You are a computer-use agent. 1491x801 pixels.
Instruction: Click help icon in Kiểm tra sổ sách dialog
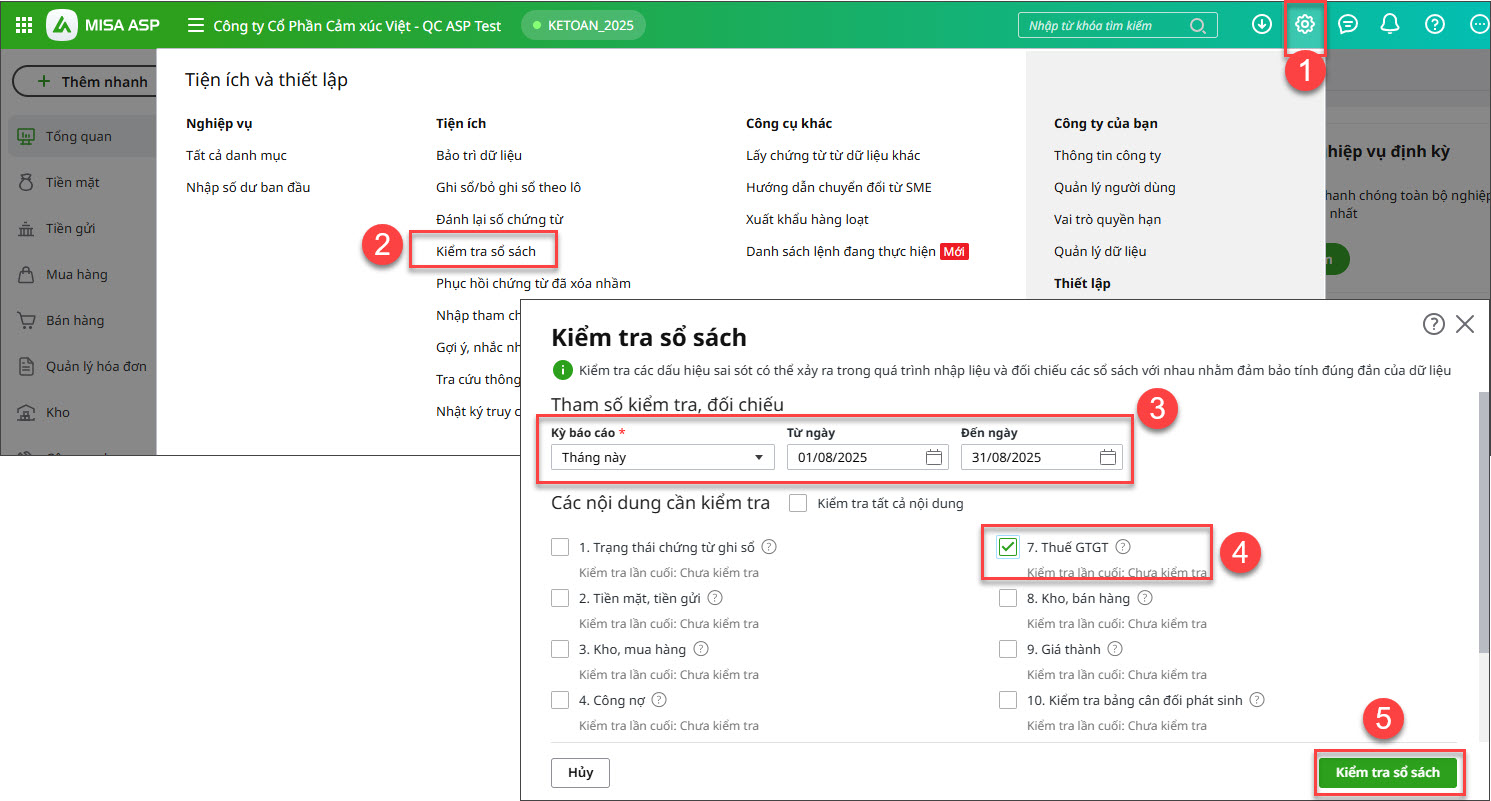coord(1433,324)
